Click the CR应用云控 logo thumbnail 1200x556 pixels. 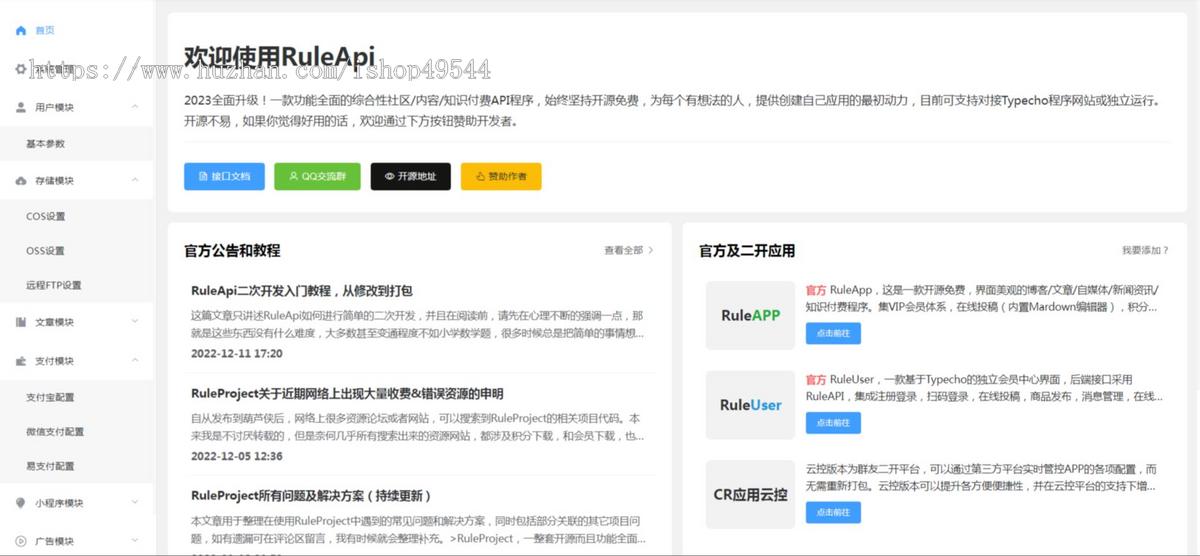coord(750,494)
